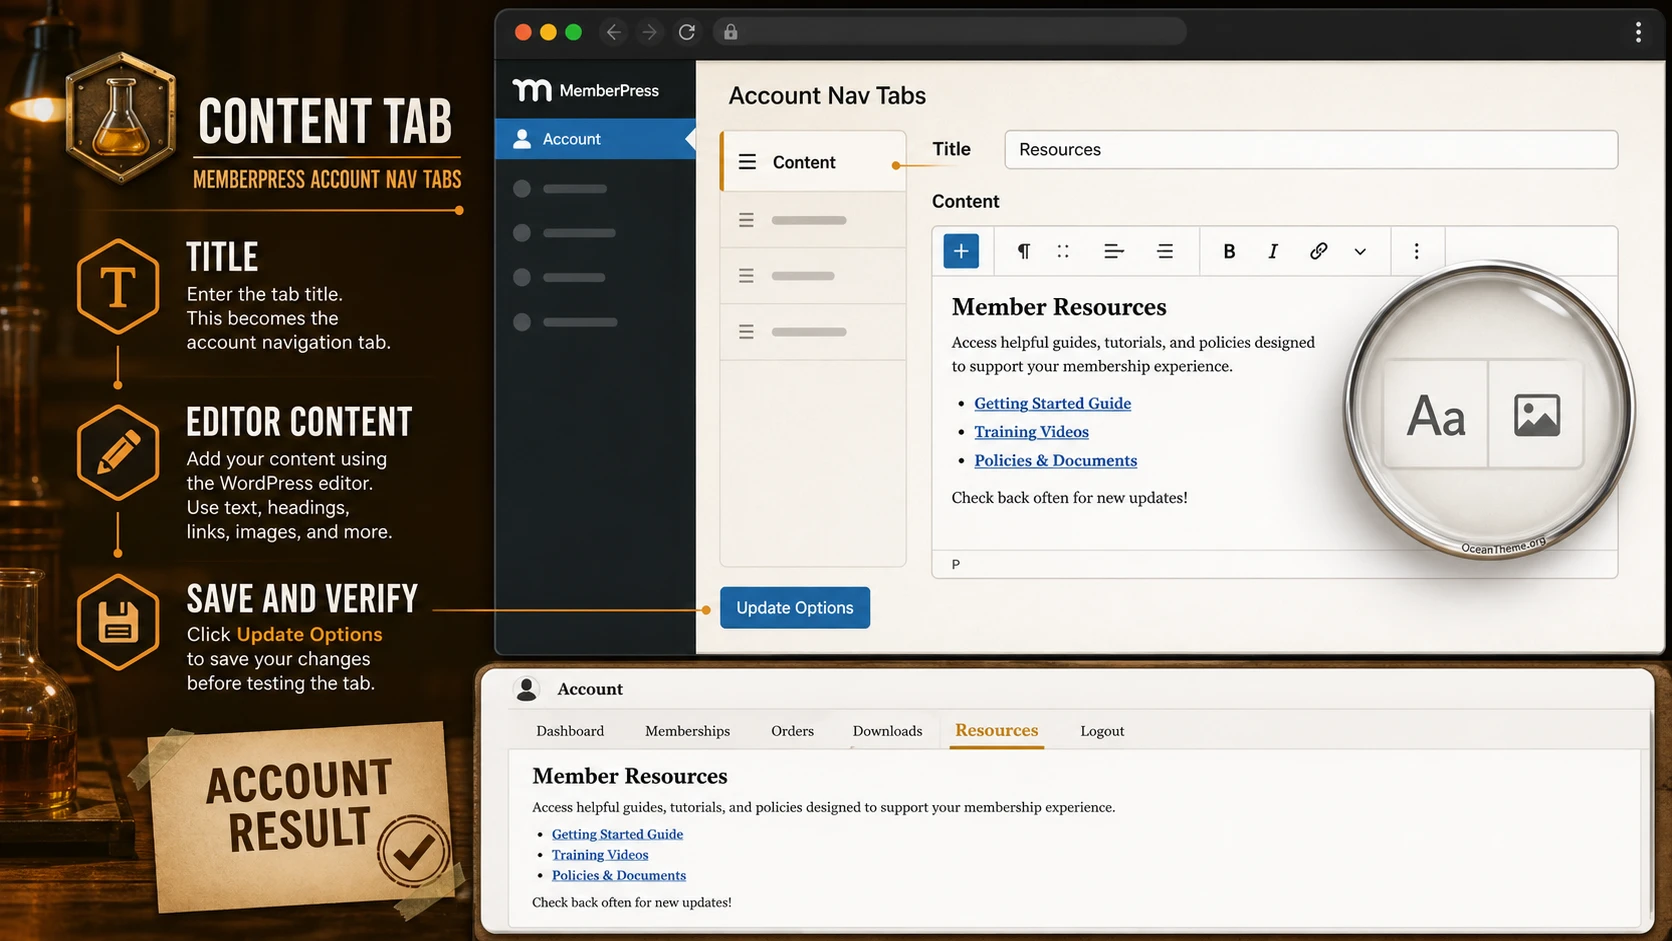Click the browser back arrow
The width and height of the screenshot is (1672, 941).
pyautogui.click(x=614, y=32)
